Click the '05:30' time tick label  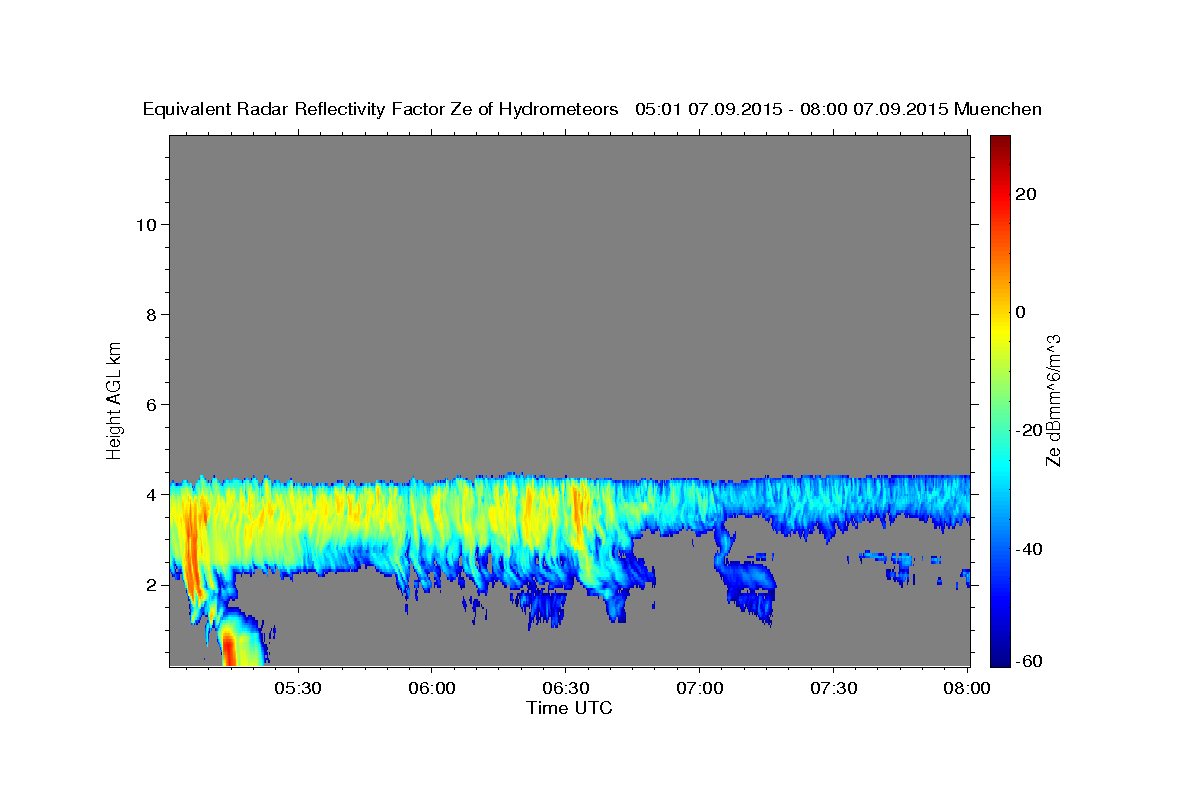298,688
